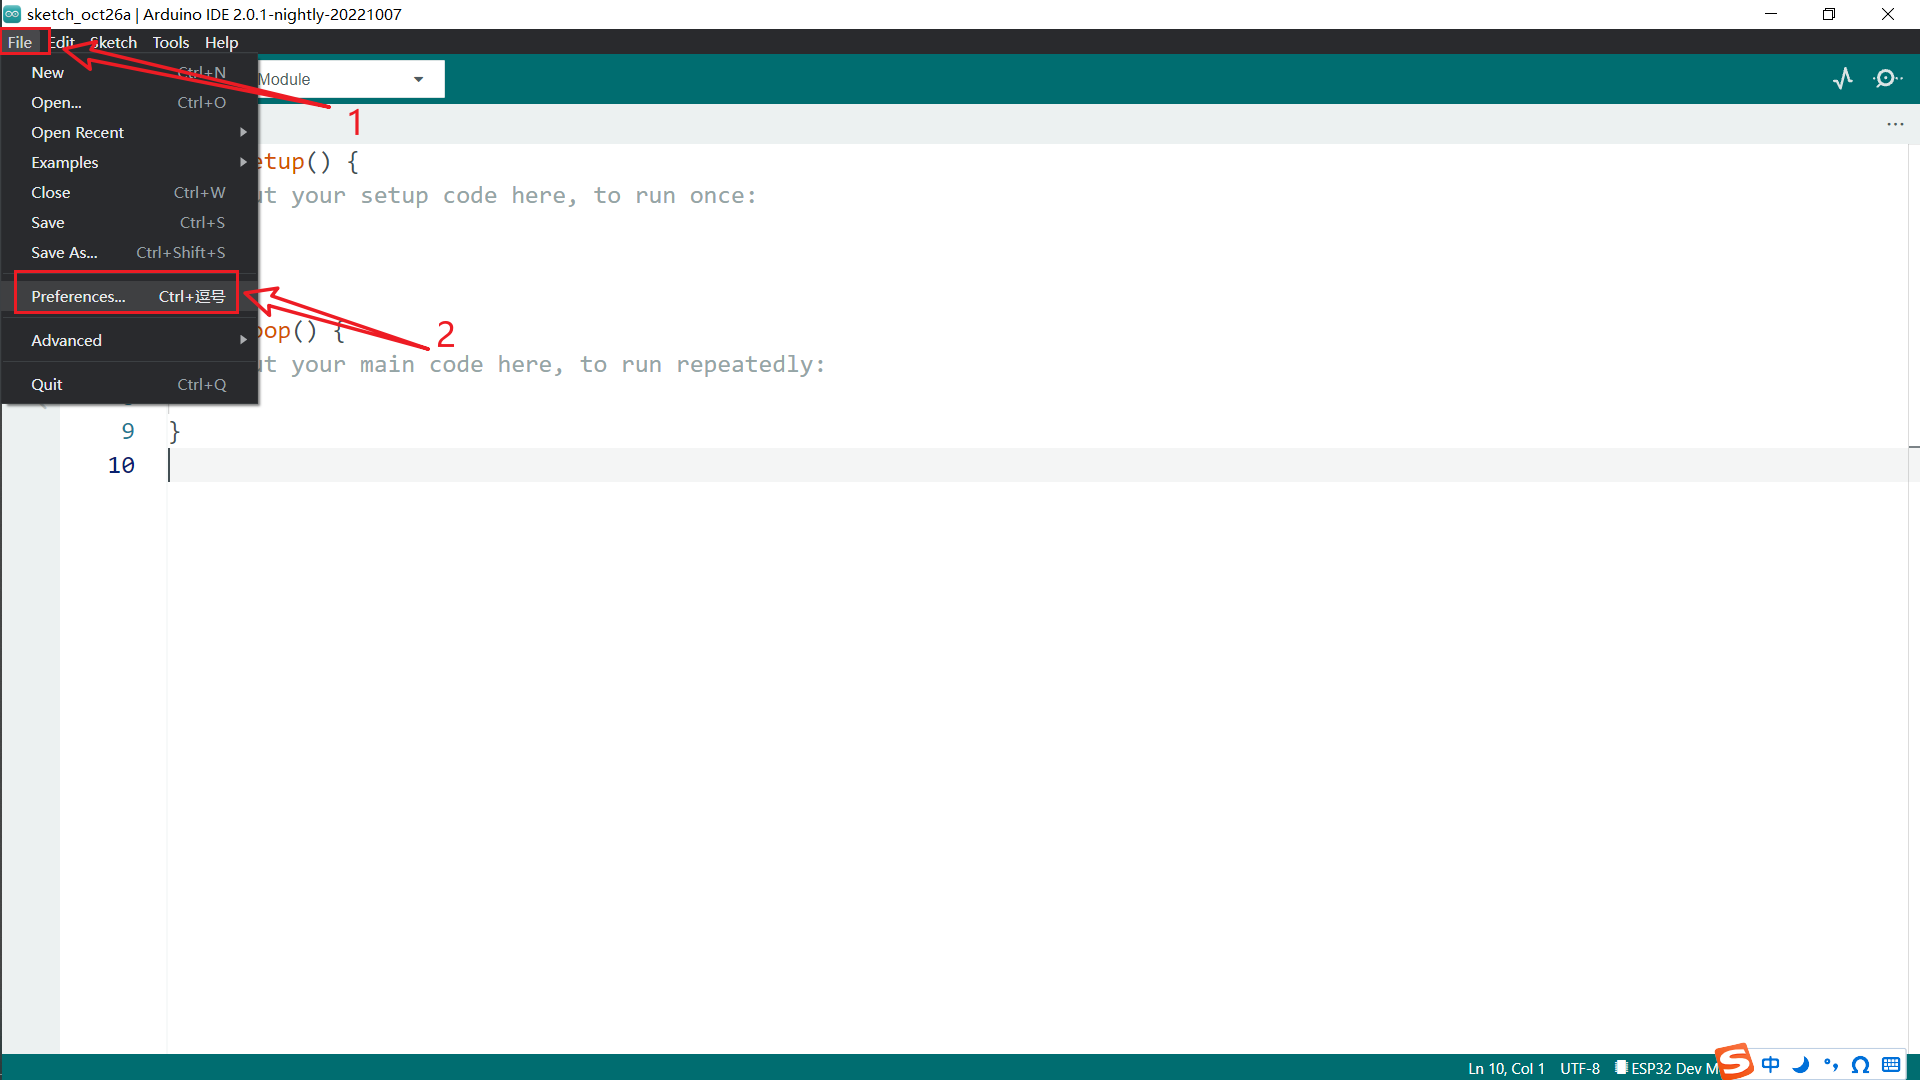Choose Save from the File menu

click(x=130, y=222)
